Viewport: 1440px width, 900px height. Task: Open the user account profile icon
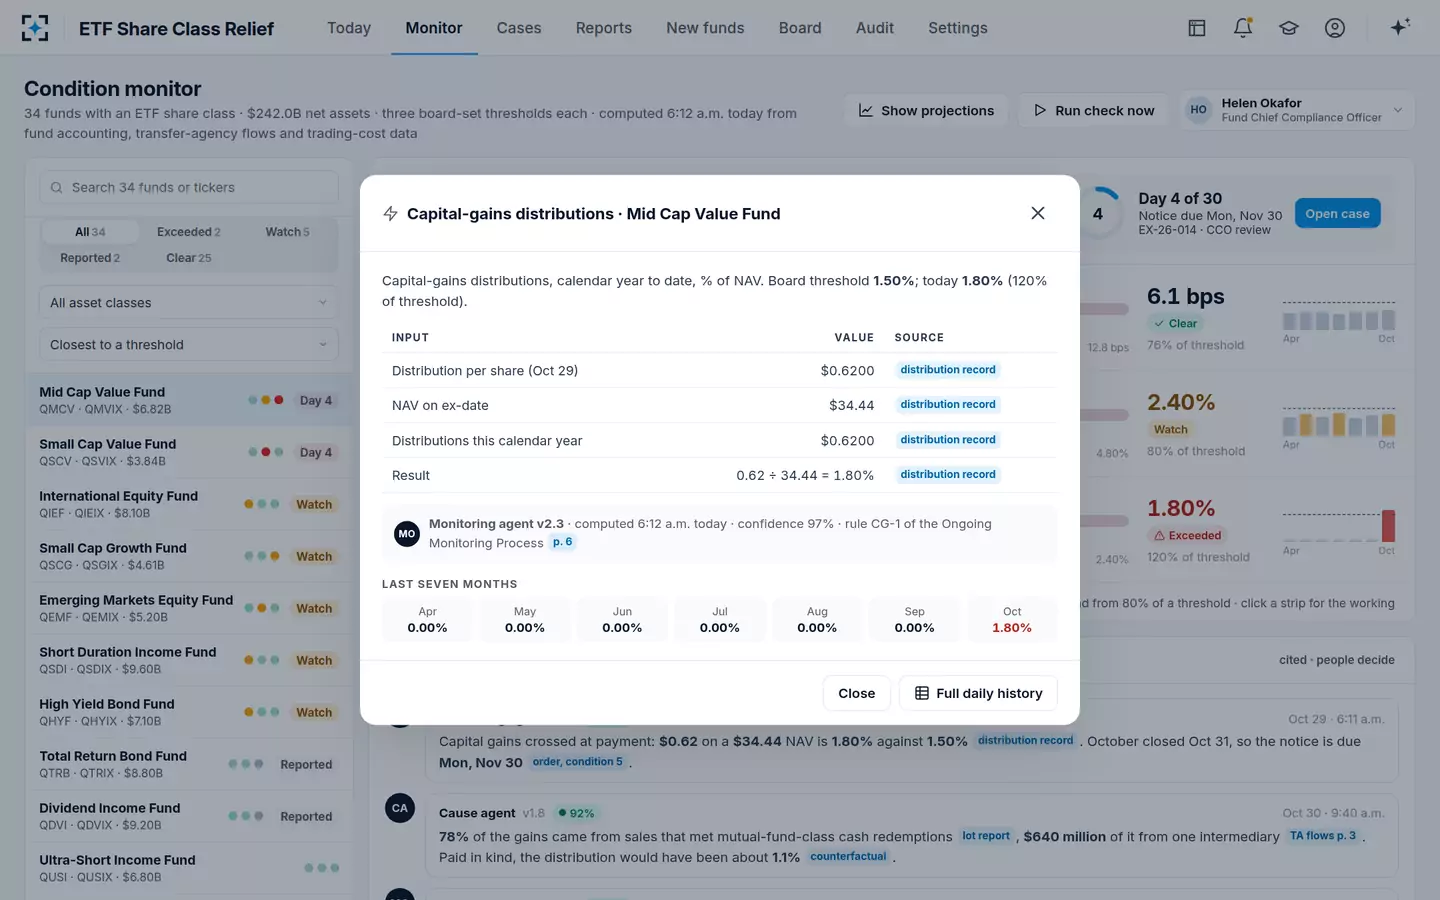[1335, 28]
